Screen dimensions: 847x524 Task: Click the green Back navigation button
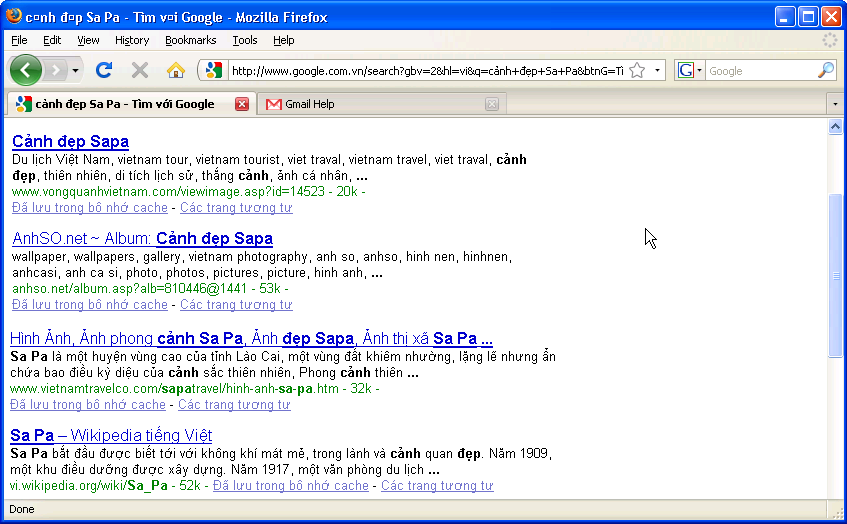pos(25,70)
